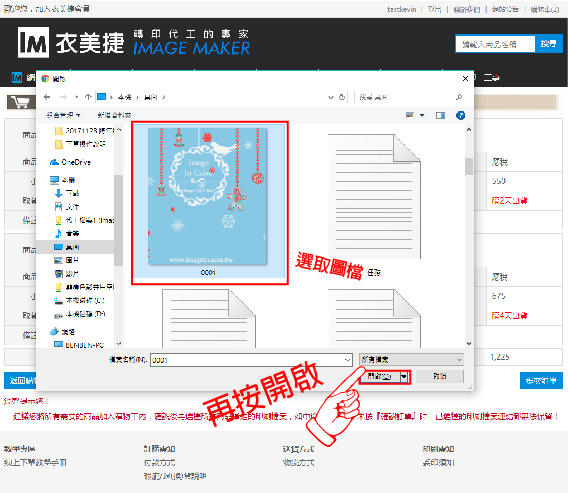This screenshot has width=568, height=493.
Task: Select document file below 0001 thumbnail
Action: point(209,318)
